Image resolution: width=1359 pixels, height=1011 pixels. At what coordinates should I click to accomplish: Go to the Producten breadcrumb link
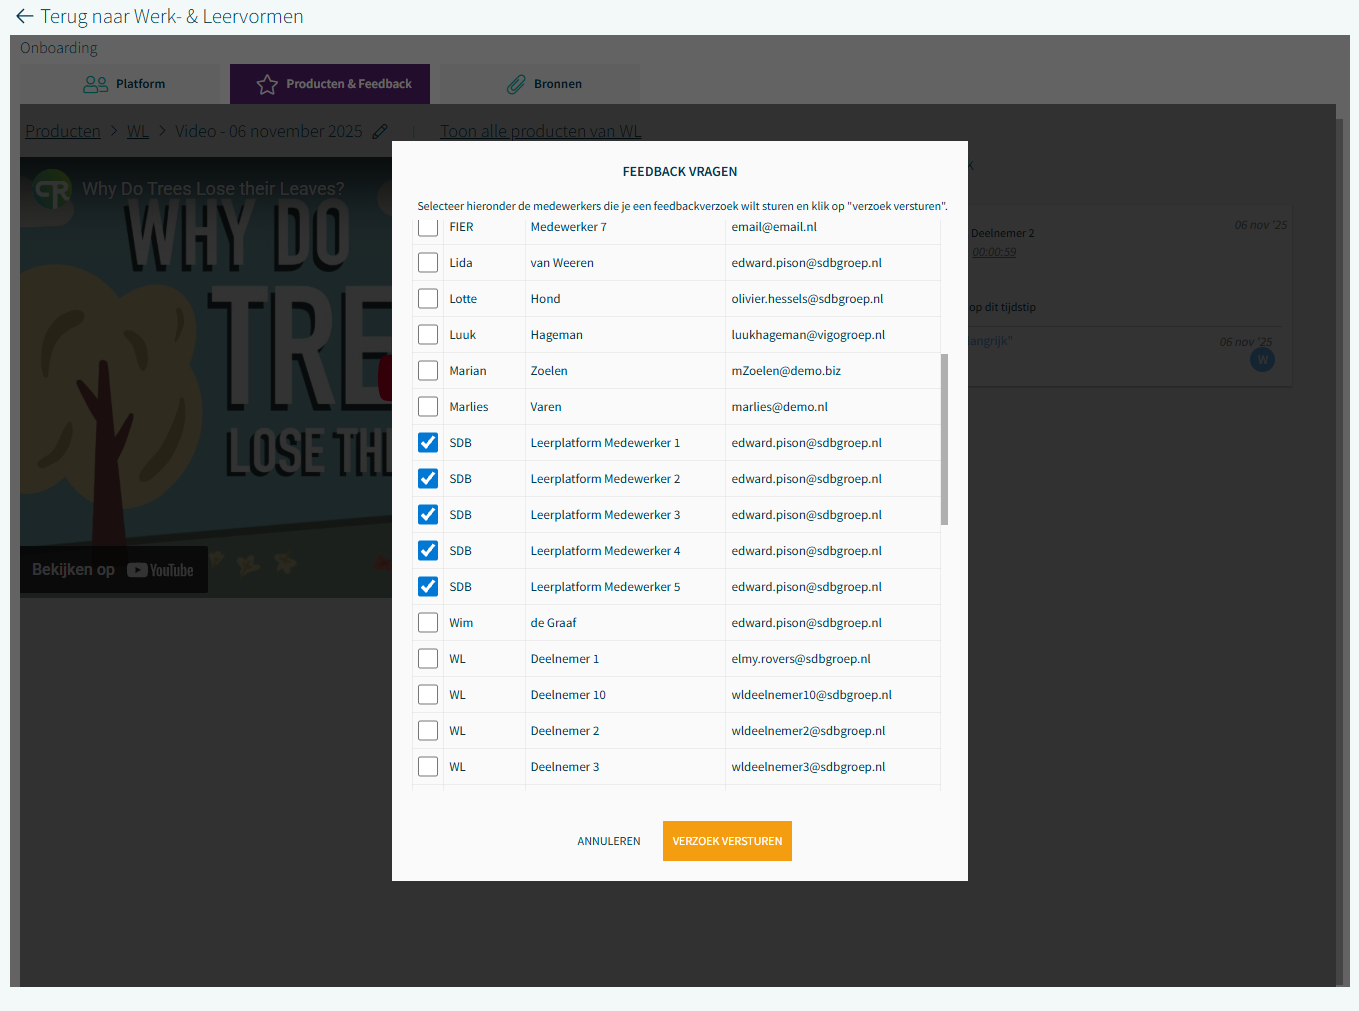(x=63, y=132)
